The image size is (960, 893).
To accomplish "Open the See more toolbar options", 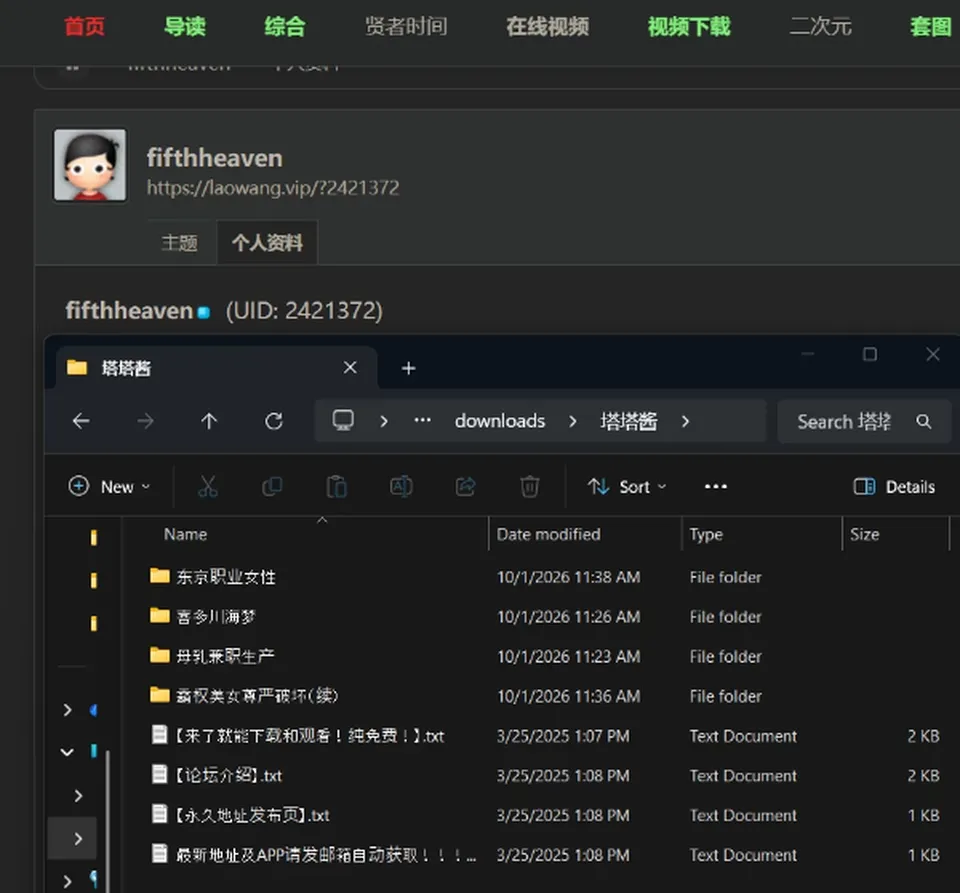I will pyautogui.click(x=716, y=487).
